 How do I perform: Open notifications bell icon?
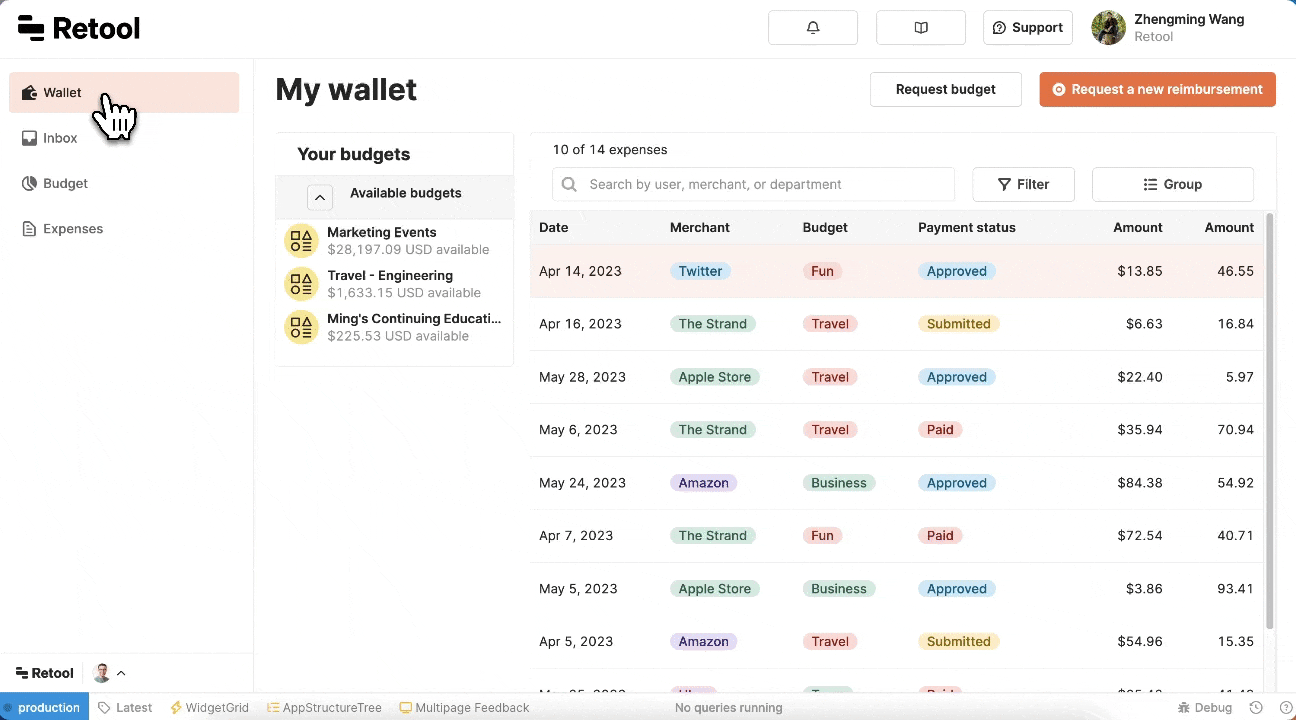(812, 28)
